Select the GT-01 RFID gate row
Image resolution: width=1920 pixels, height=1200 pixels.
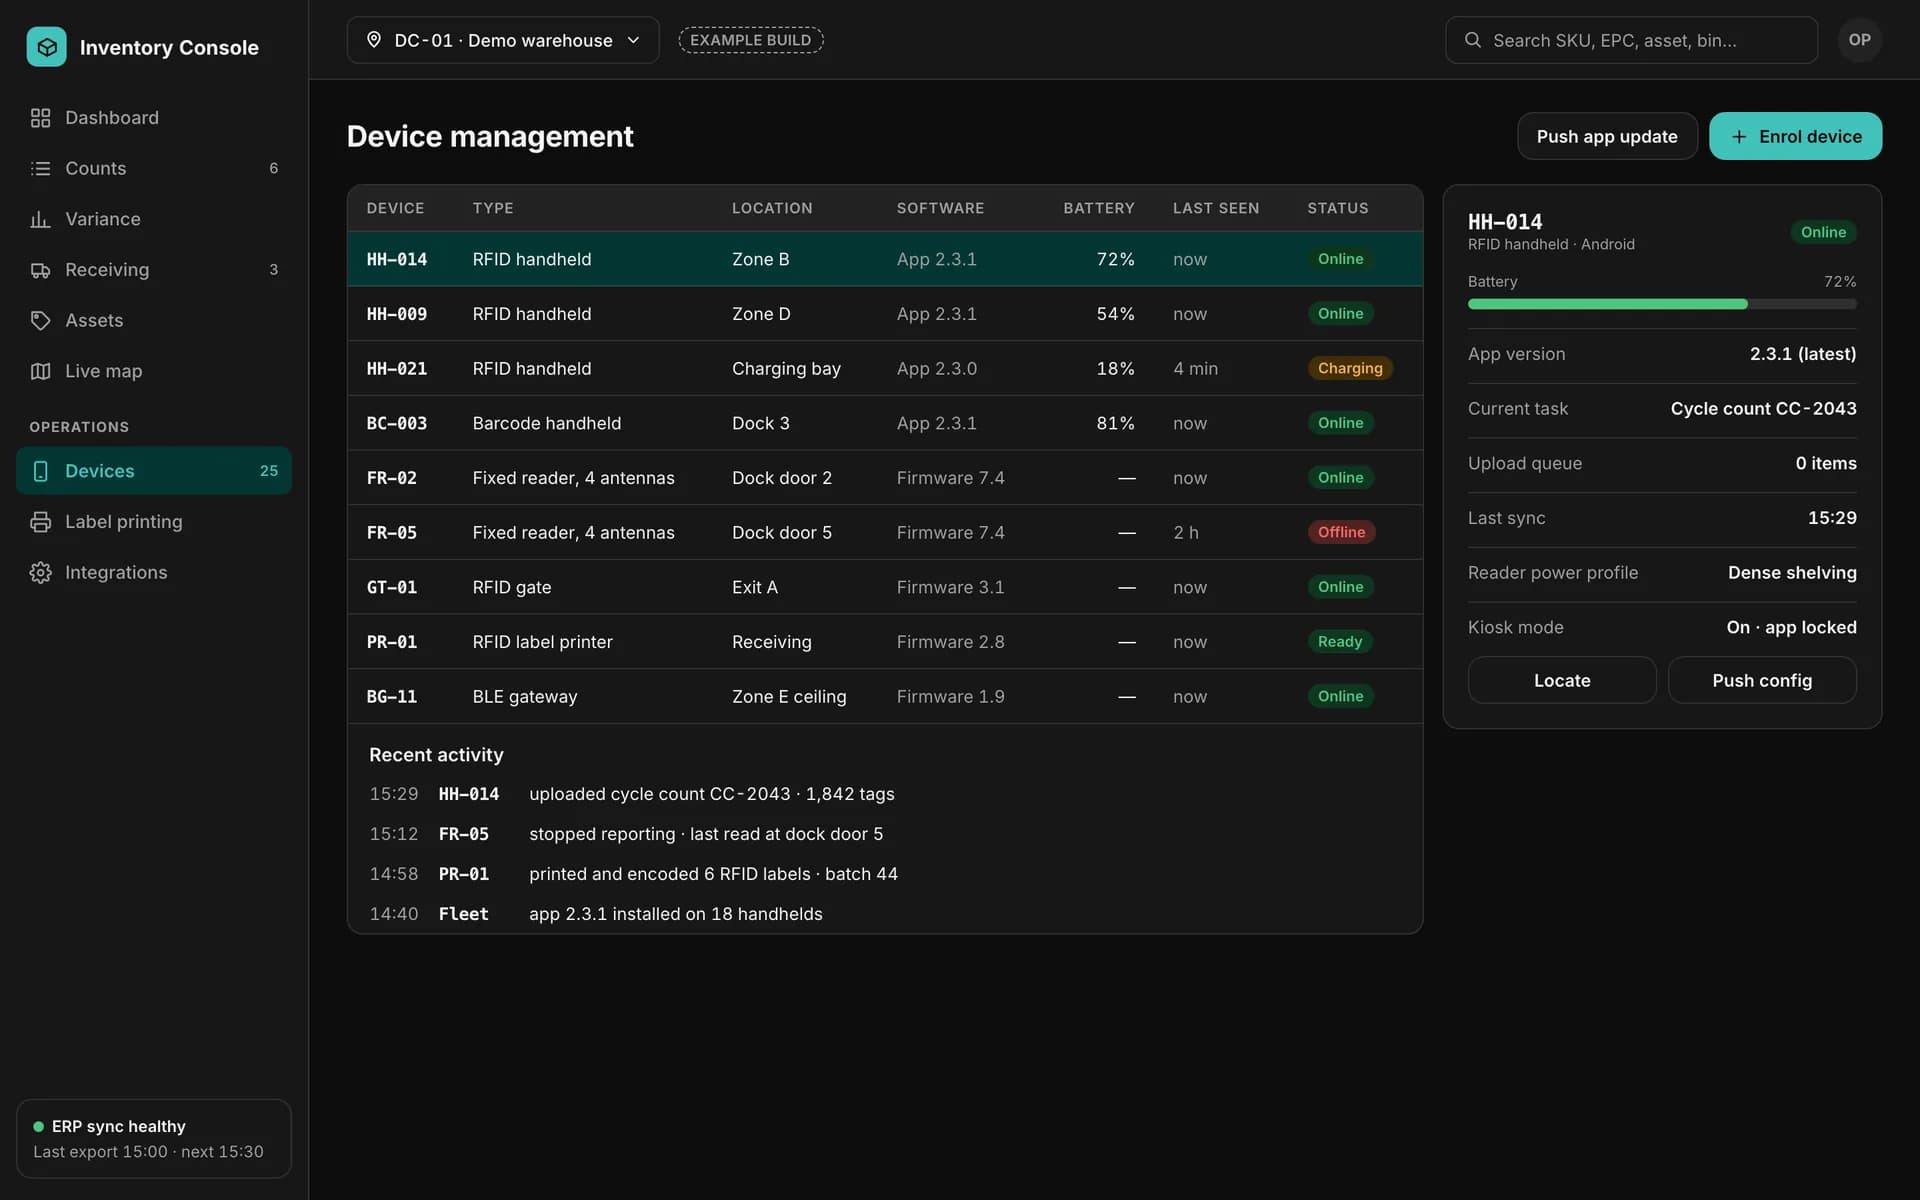click(x=885, y=587)
